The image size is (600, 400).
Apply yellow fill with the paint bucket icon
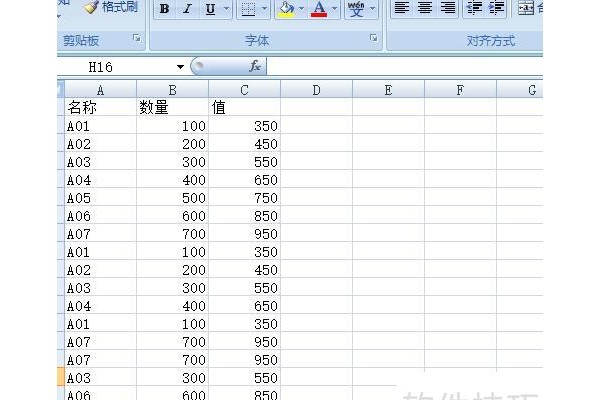(x=286, y=8)
